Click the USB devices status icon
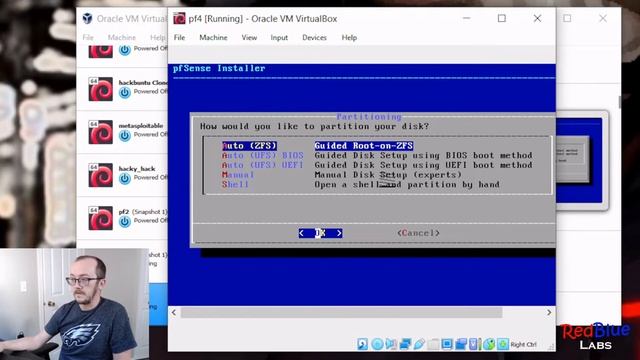The height and width of the screenshot is (360, 640). point(419,344)
